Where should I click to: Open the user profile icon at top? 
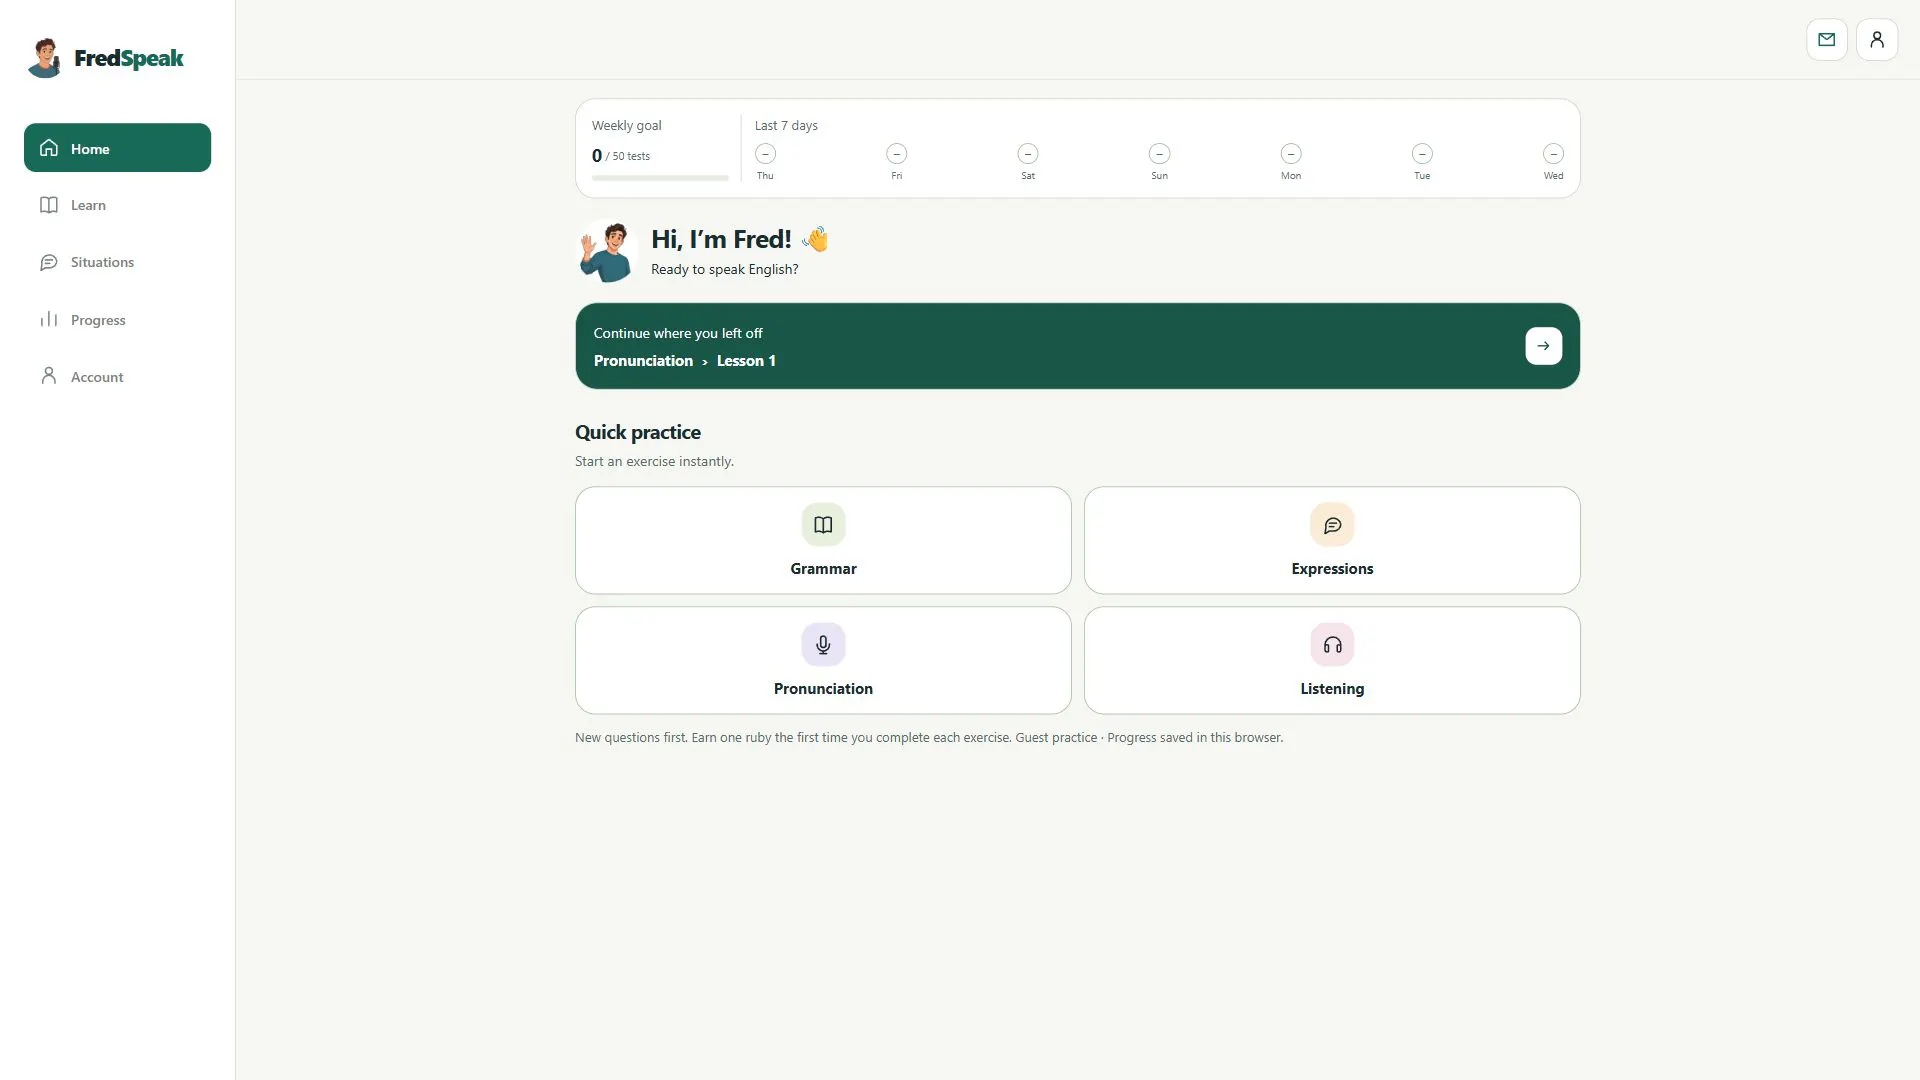pyautogui.click(x=1876, y=40)
